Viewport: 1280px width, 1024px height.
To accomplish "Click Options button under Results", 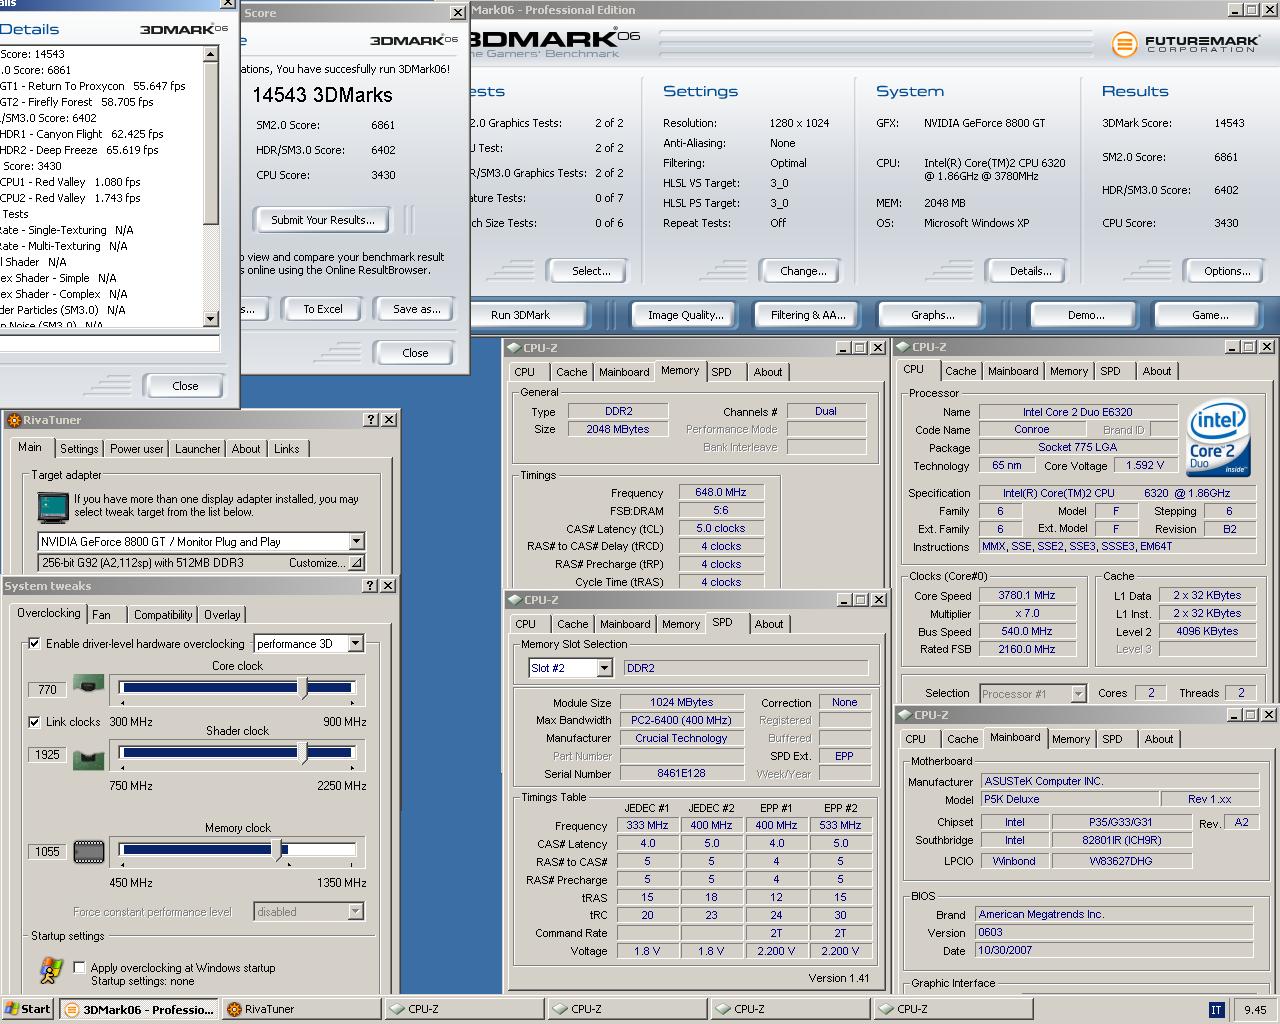I will pos(1227,271).
